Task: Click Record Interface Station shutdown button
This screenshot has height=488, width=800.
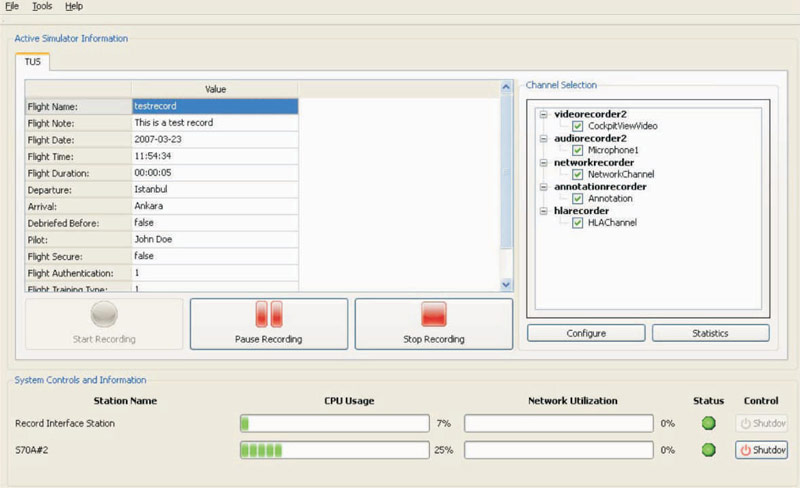Action: [762, 423]
